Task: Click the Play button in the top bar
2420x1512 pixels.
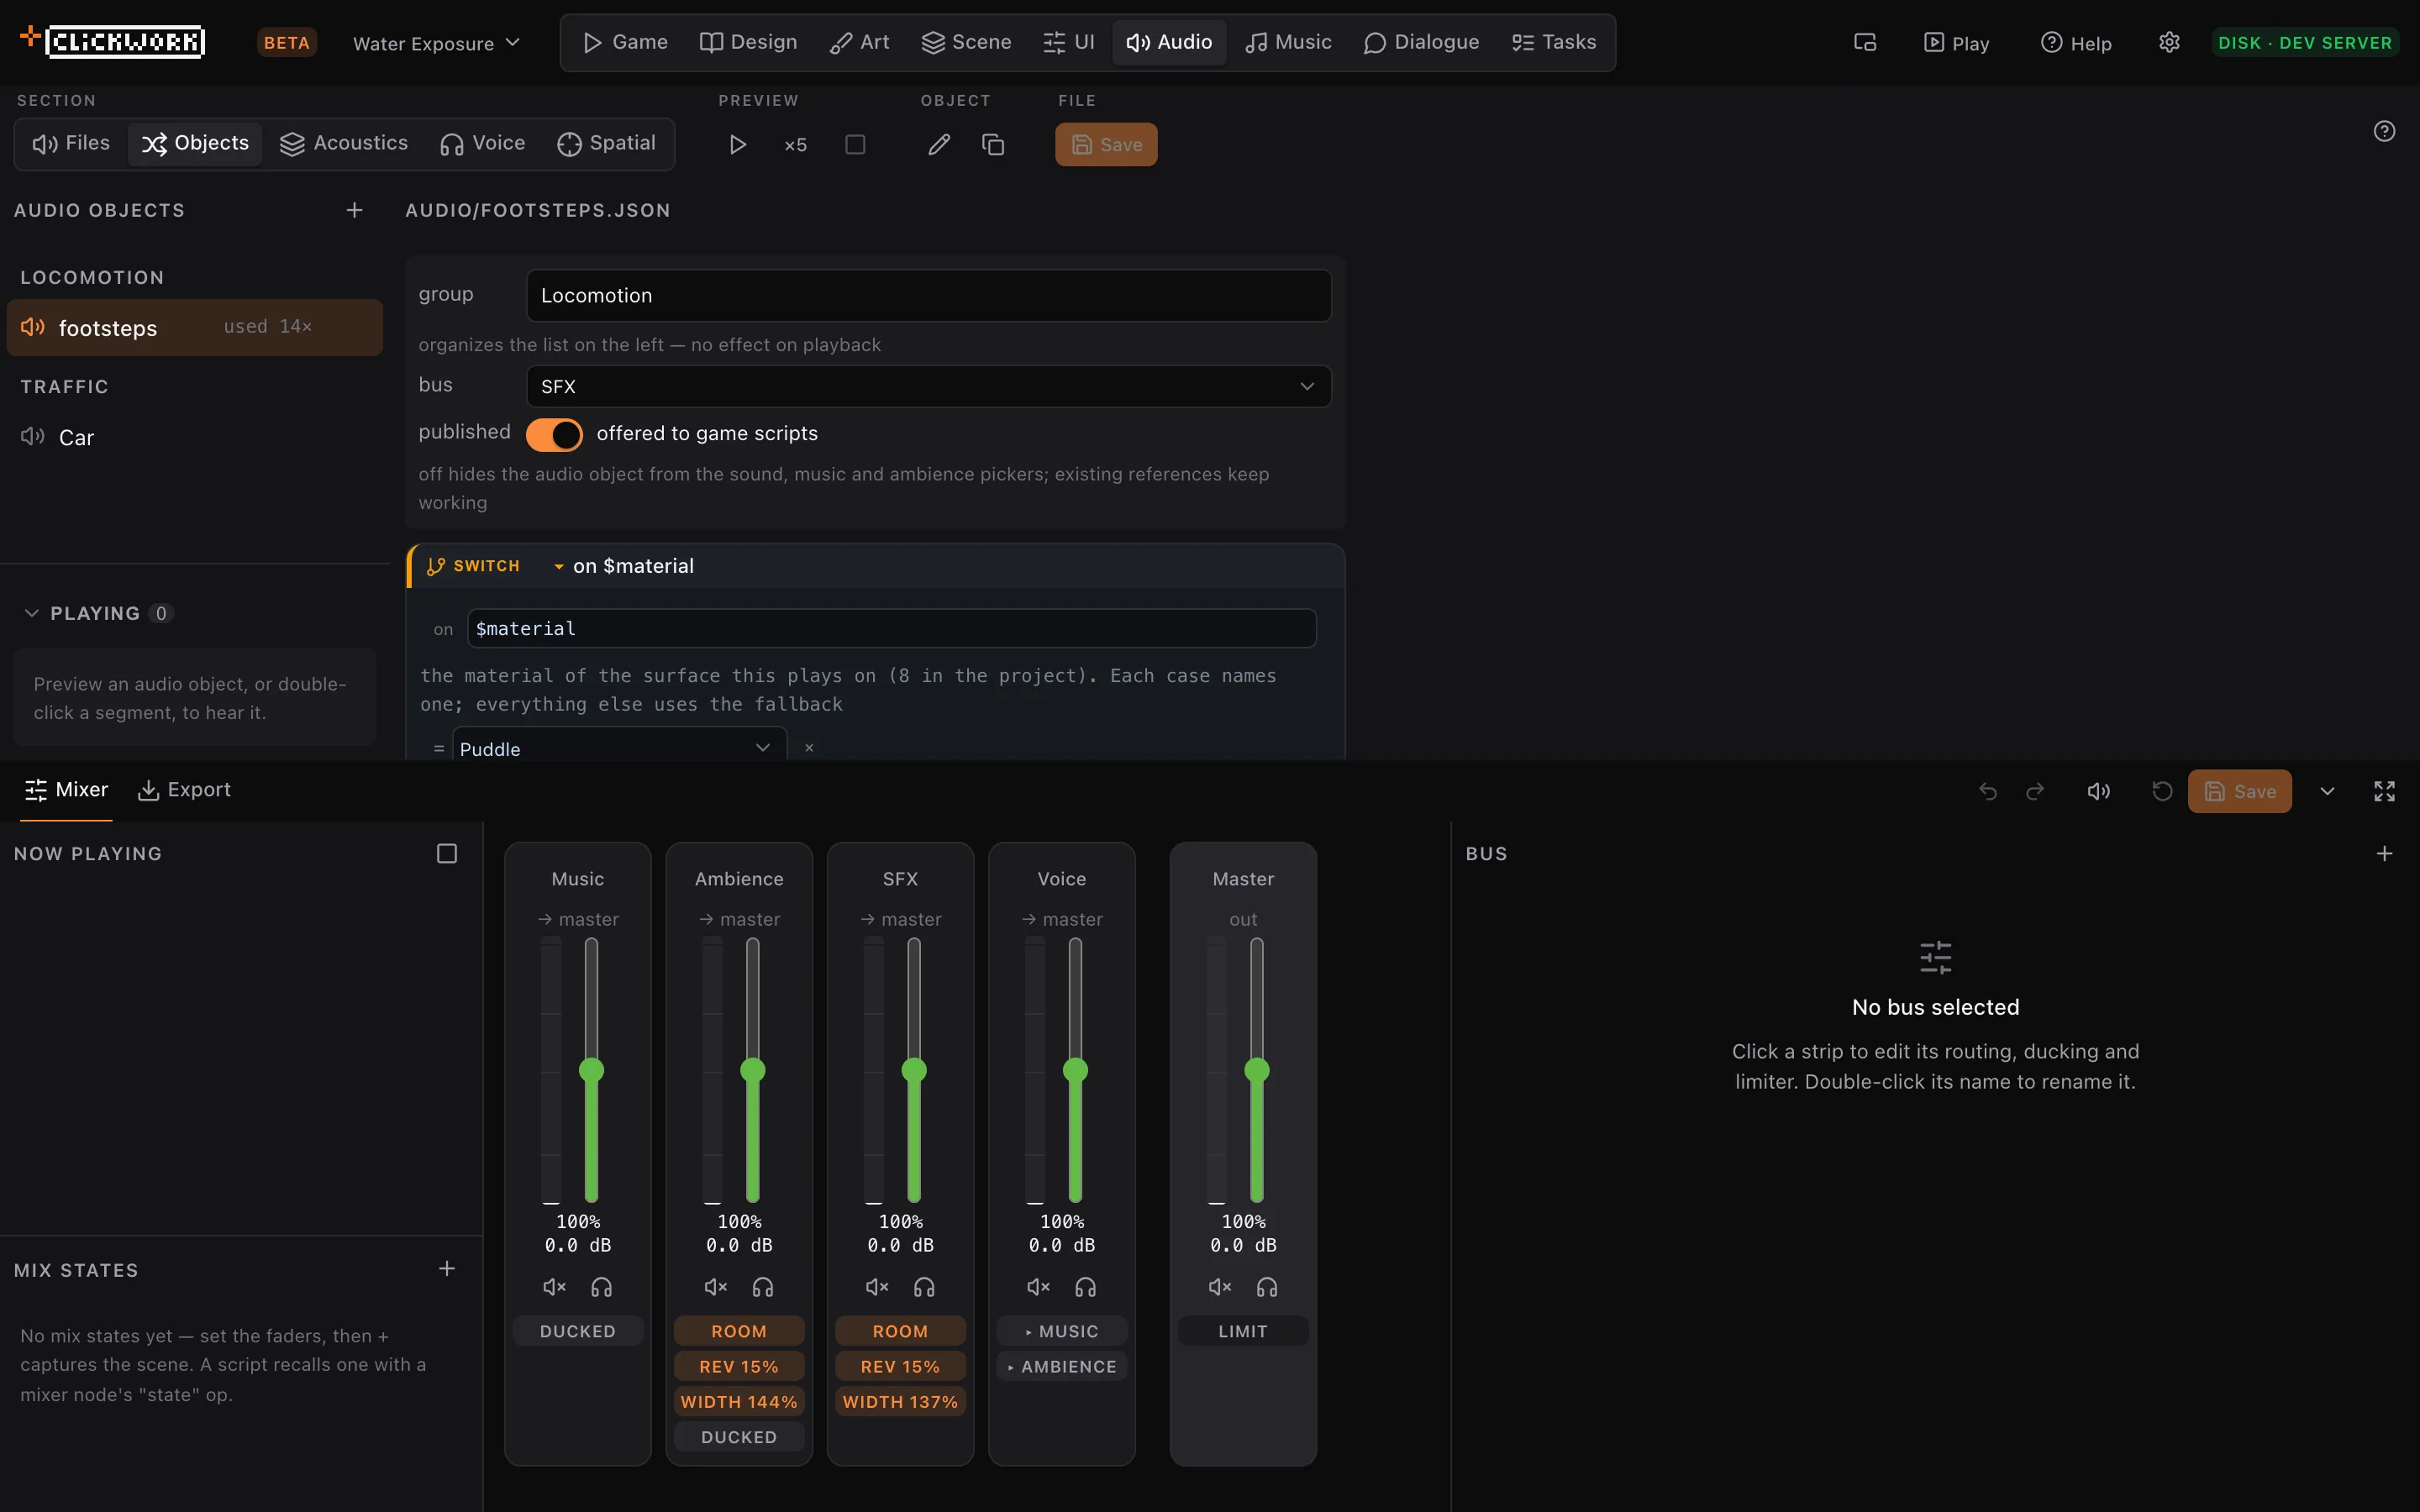Action: pyautogui.click(x=1956, y=43)
